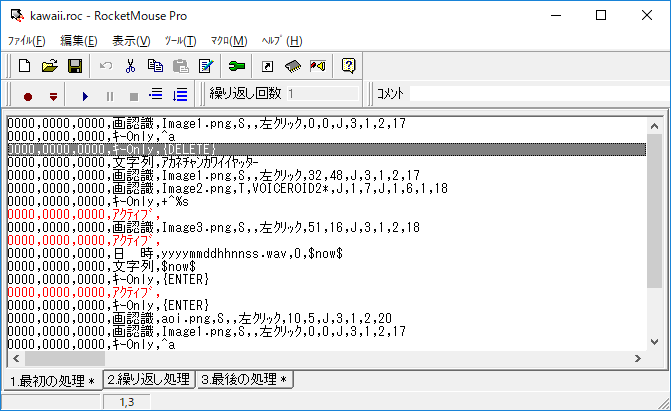
Task: Play the macro with blue triangle
Action: pos(85,96)
